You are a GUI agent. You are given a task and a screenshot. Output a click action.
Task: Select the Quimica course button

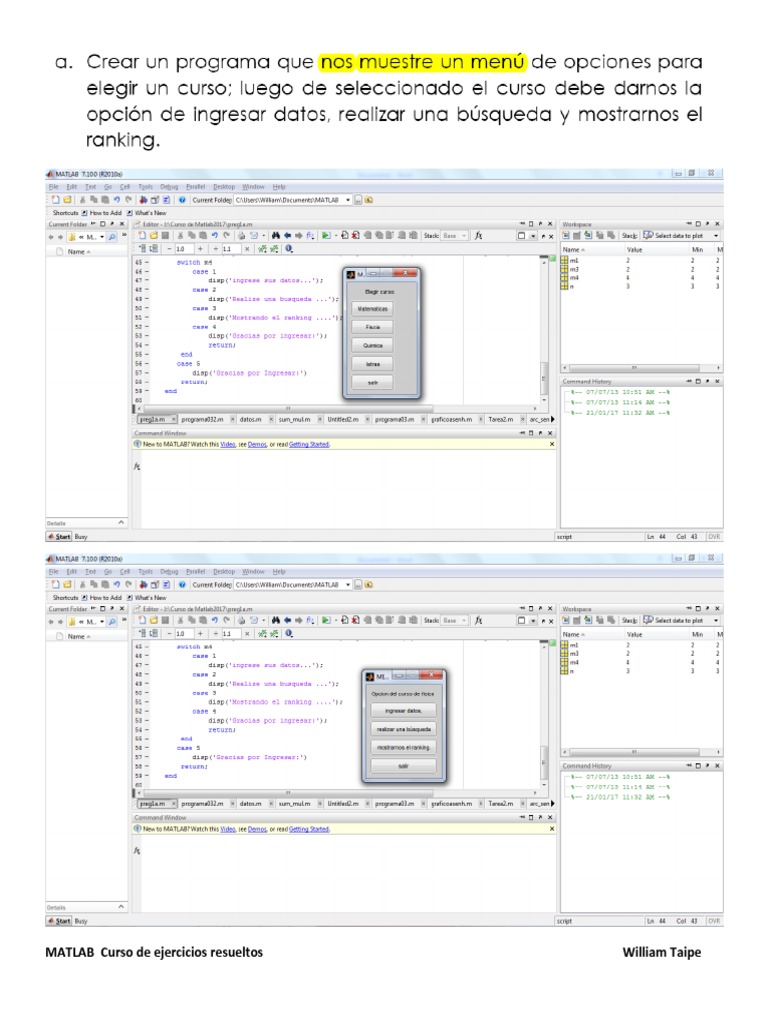(x=372, y=345)
